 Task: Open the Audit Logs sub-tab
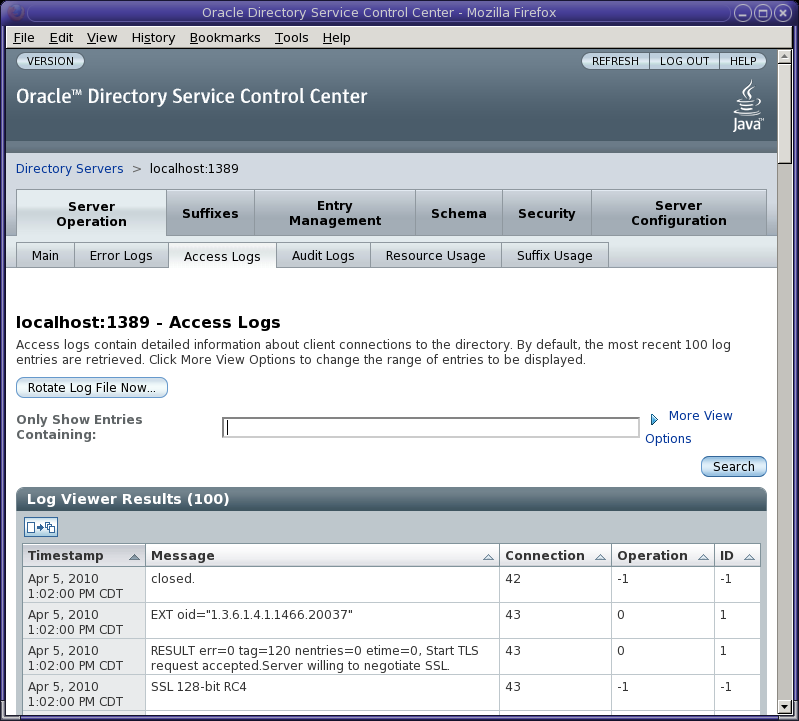323,255
